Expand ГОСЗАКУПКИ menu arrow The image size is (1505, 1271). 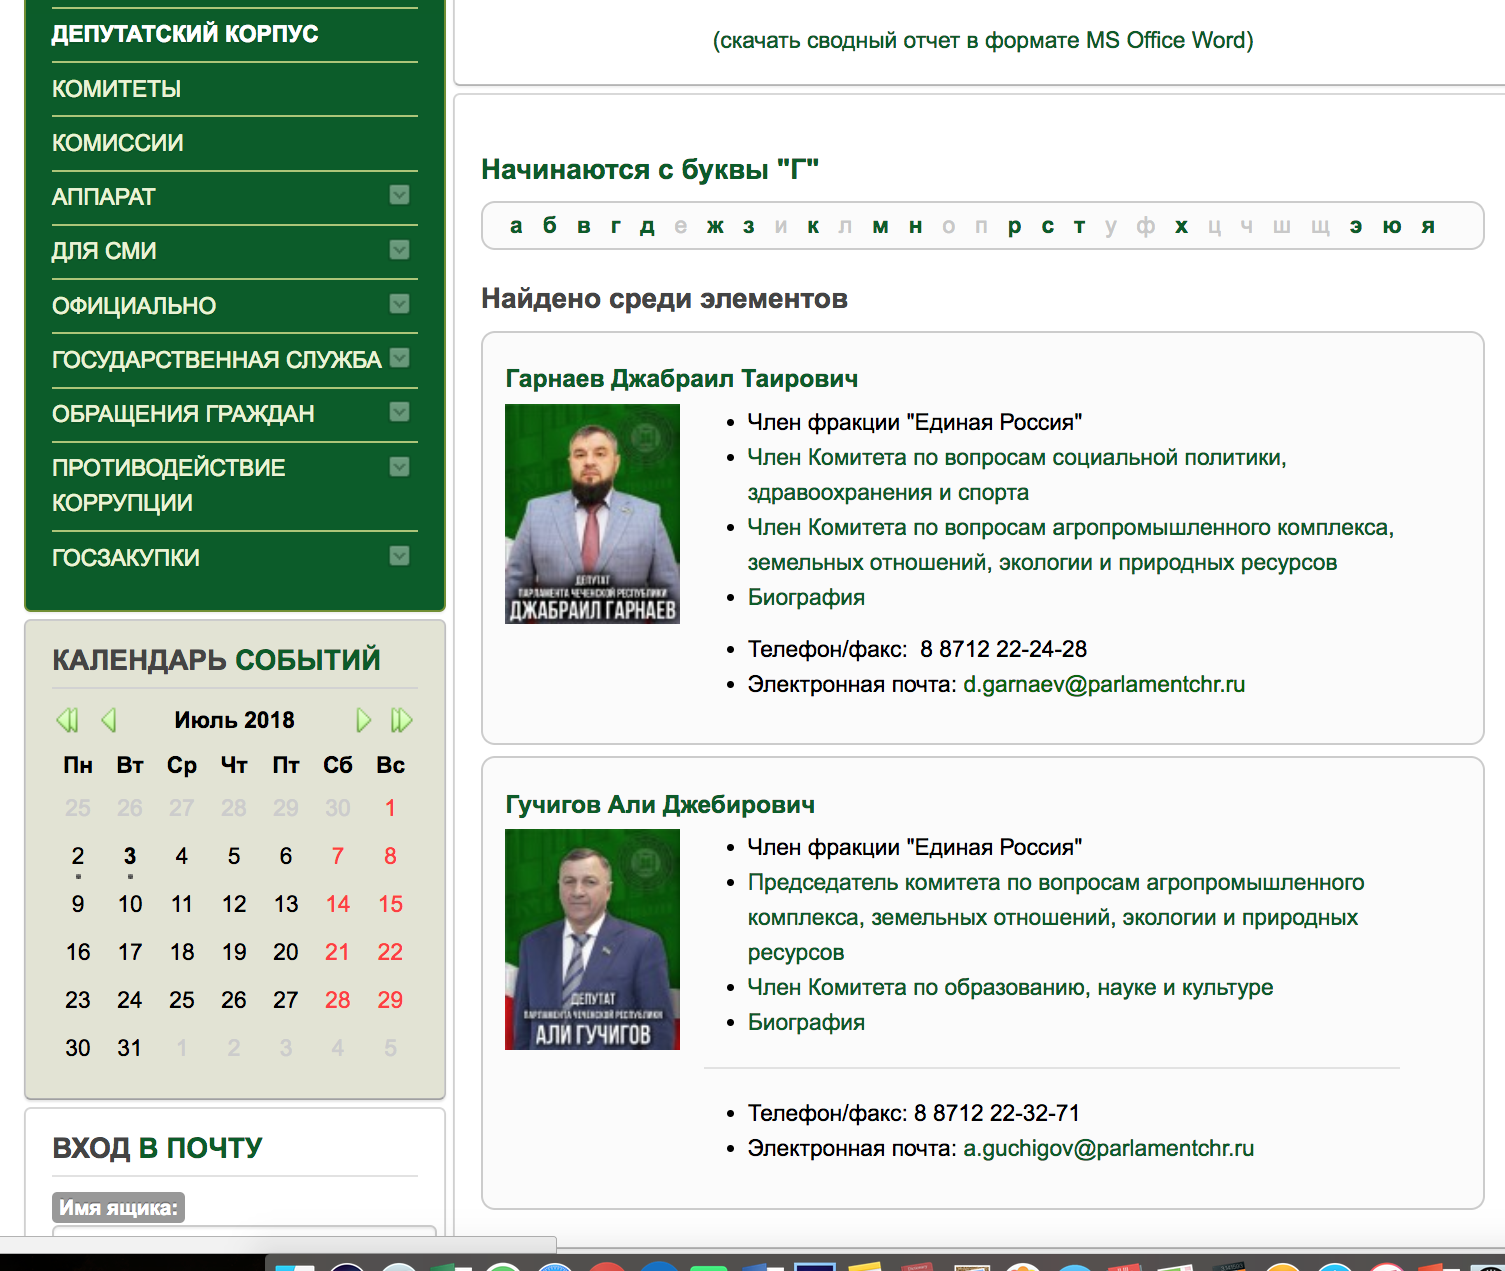[399, 556]
